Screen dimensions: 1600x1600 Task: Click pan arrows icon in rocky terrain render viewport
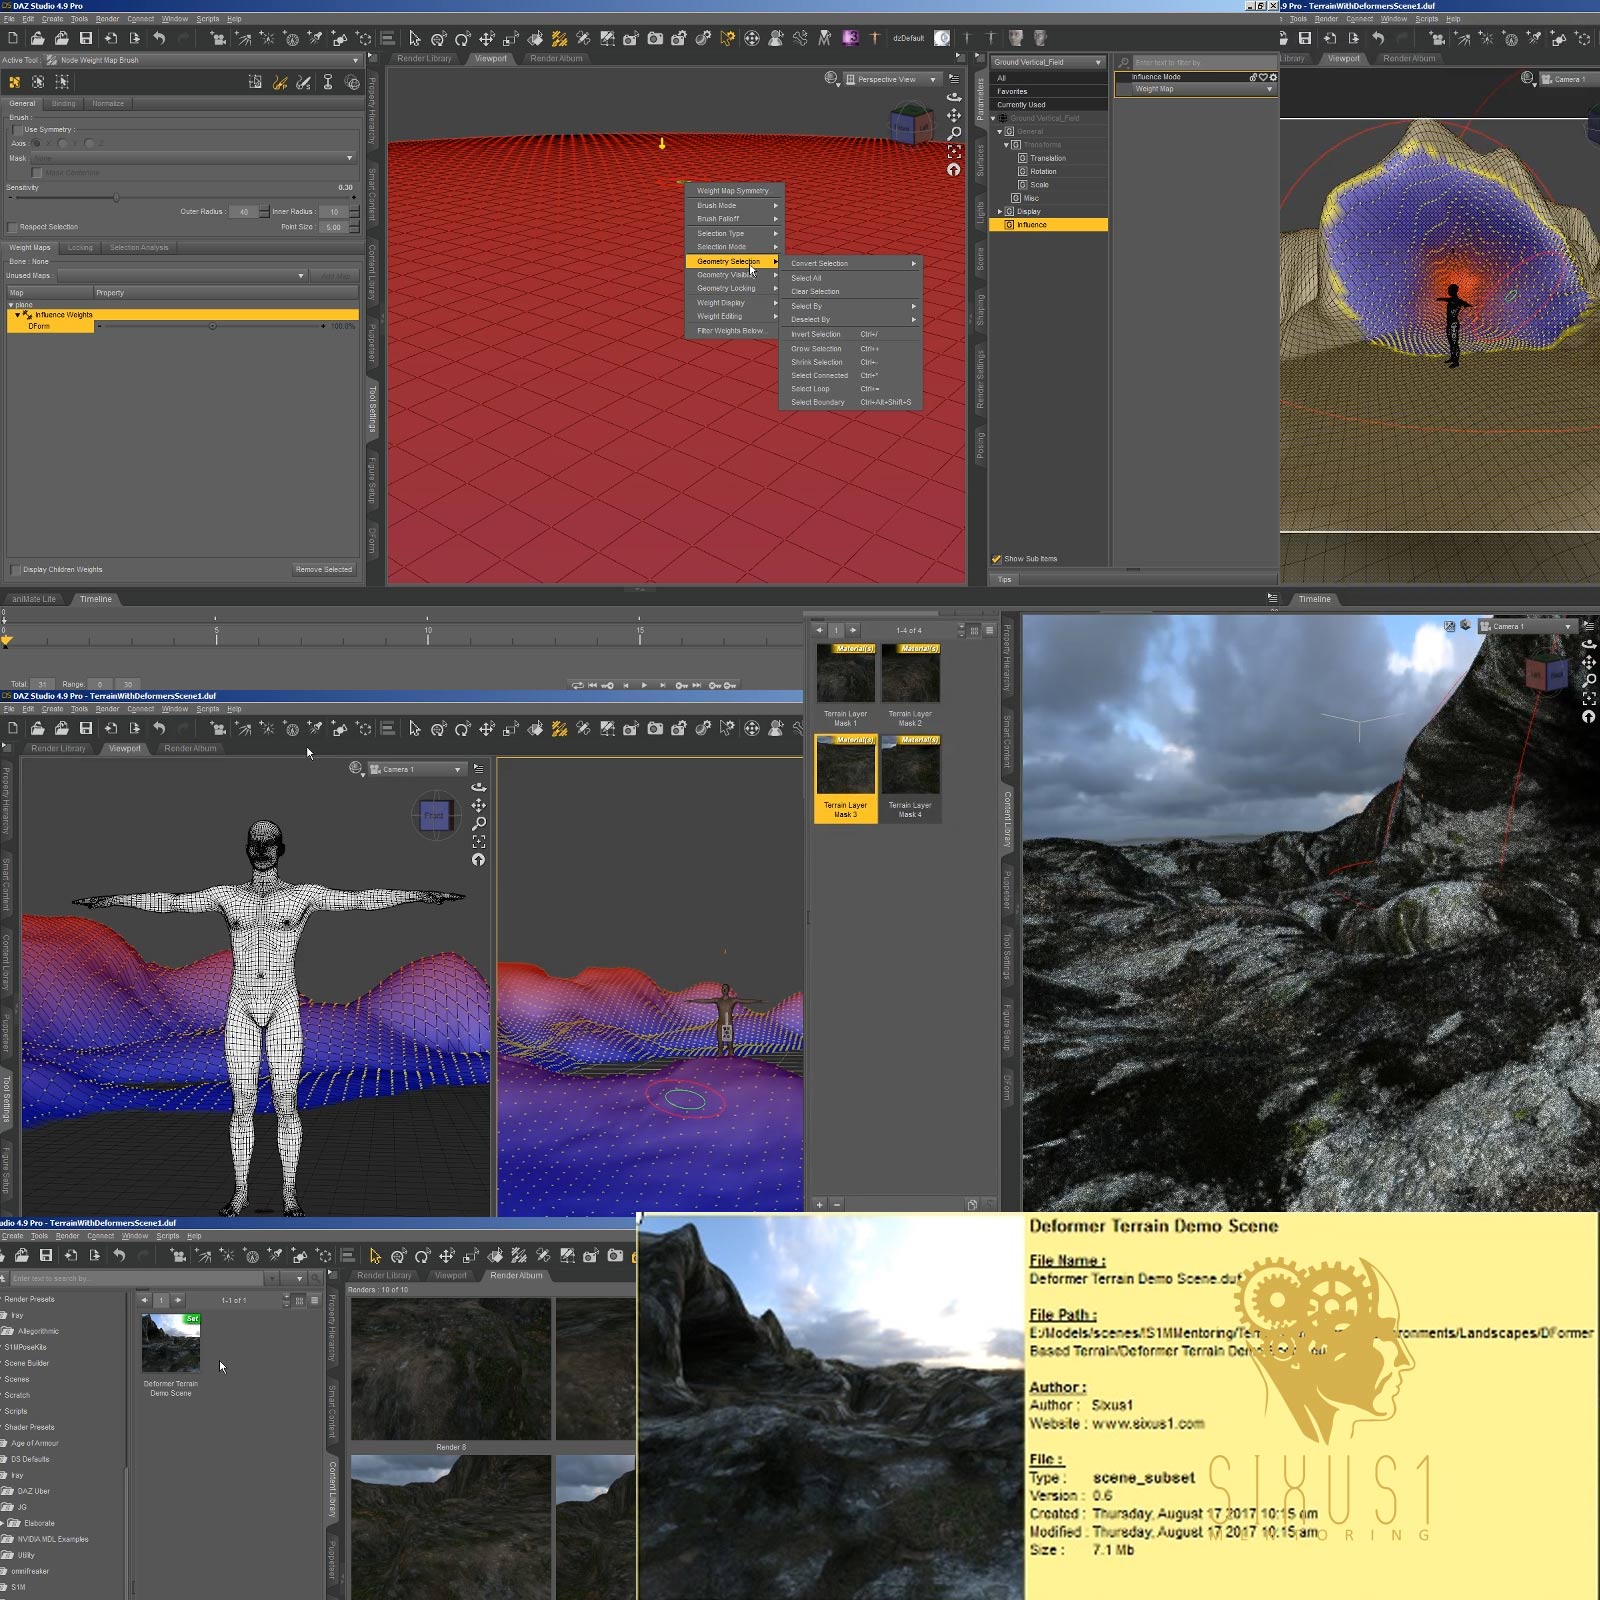point(1589,662)
